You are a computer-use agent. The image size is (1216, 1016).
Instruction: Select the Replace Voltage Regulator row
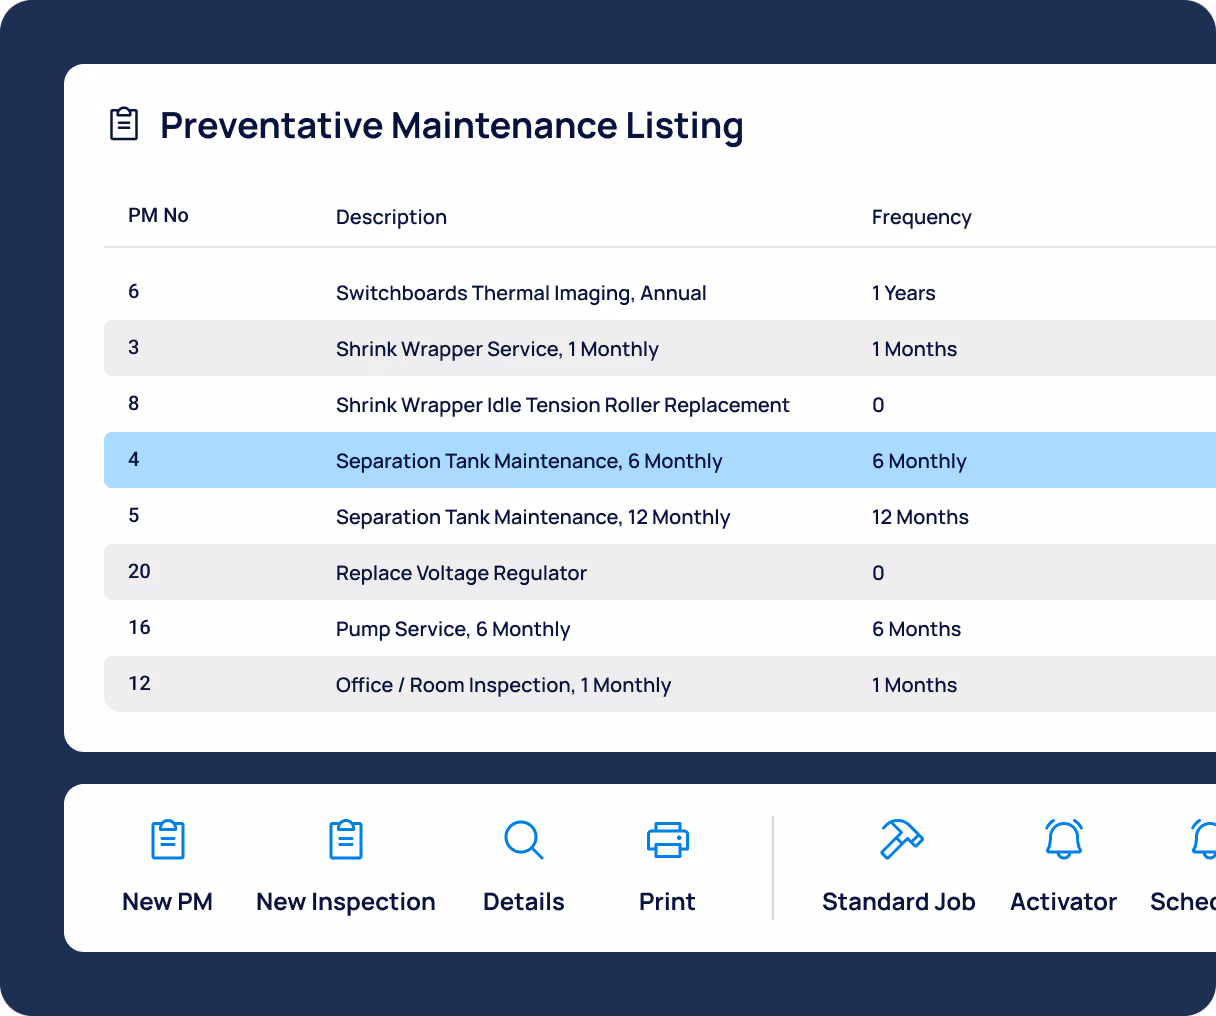[660, 572]
